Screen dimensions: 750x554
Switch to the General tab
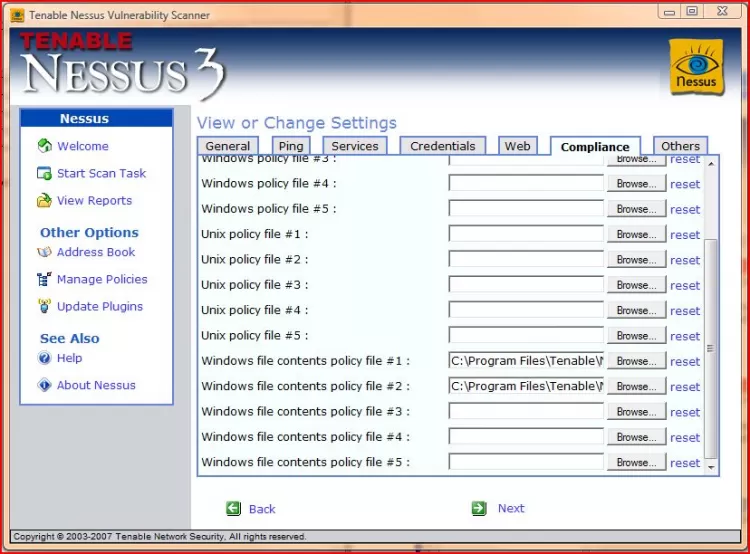pyautogui.click(x=228, y=146)
